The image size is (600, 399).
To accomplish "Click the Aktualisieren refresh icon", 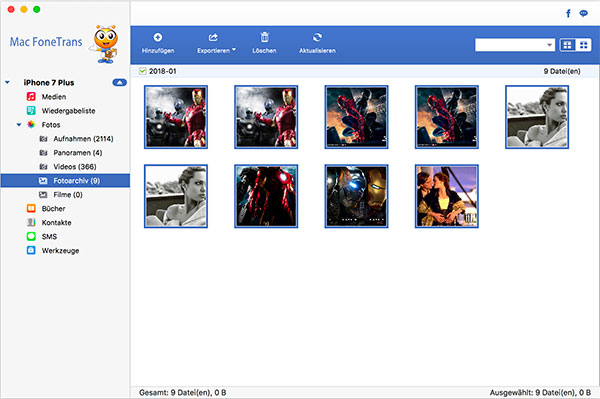I will point(317,37).
